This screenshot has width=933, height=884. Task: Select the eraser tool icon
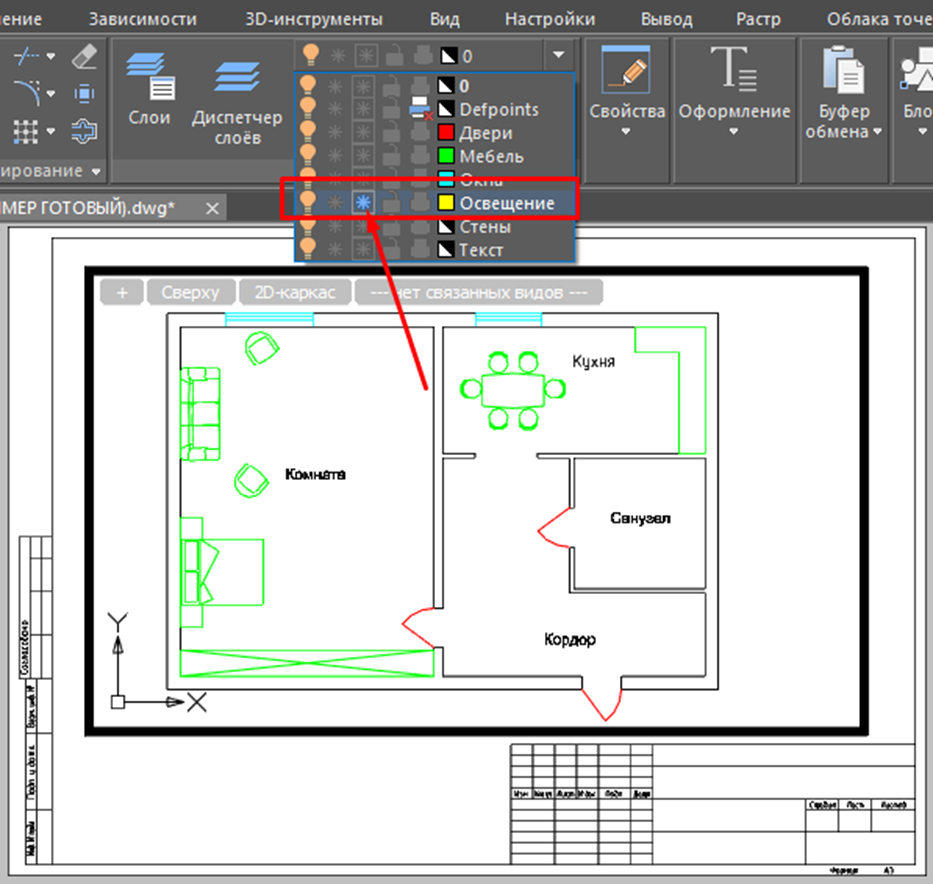[85, 56]
